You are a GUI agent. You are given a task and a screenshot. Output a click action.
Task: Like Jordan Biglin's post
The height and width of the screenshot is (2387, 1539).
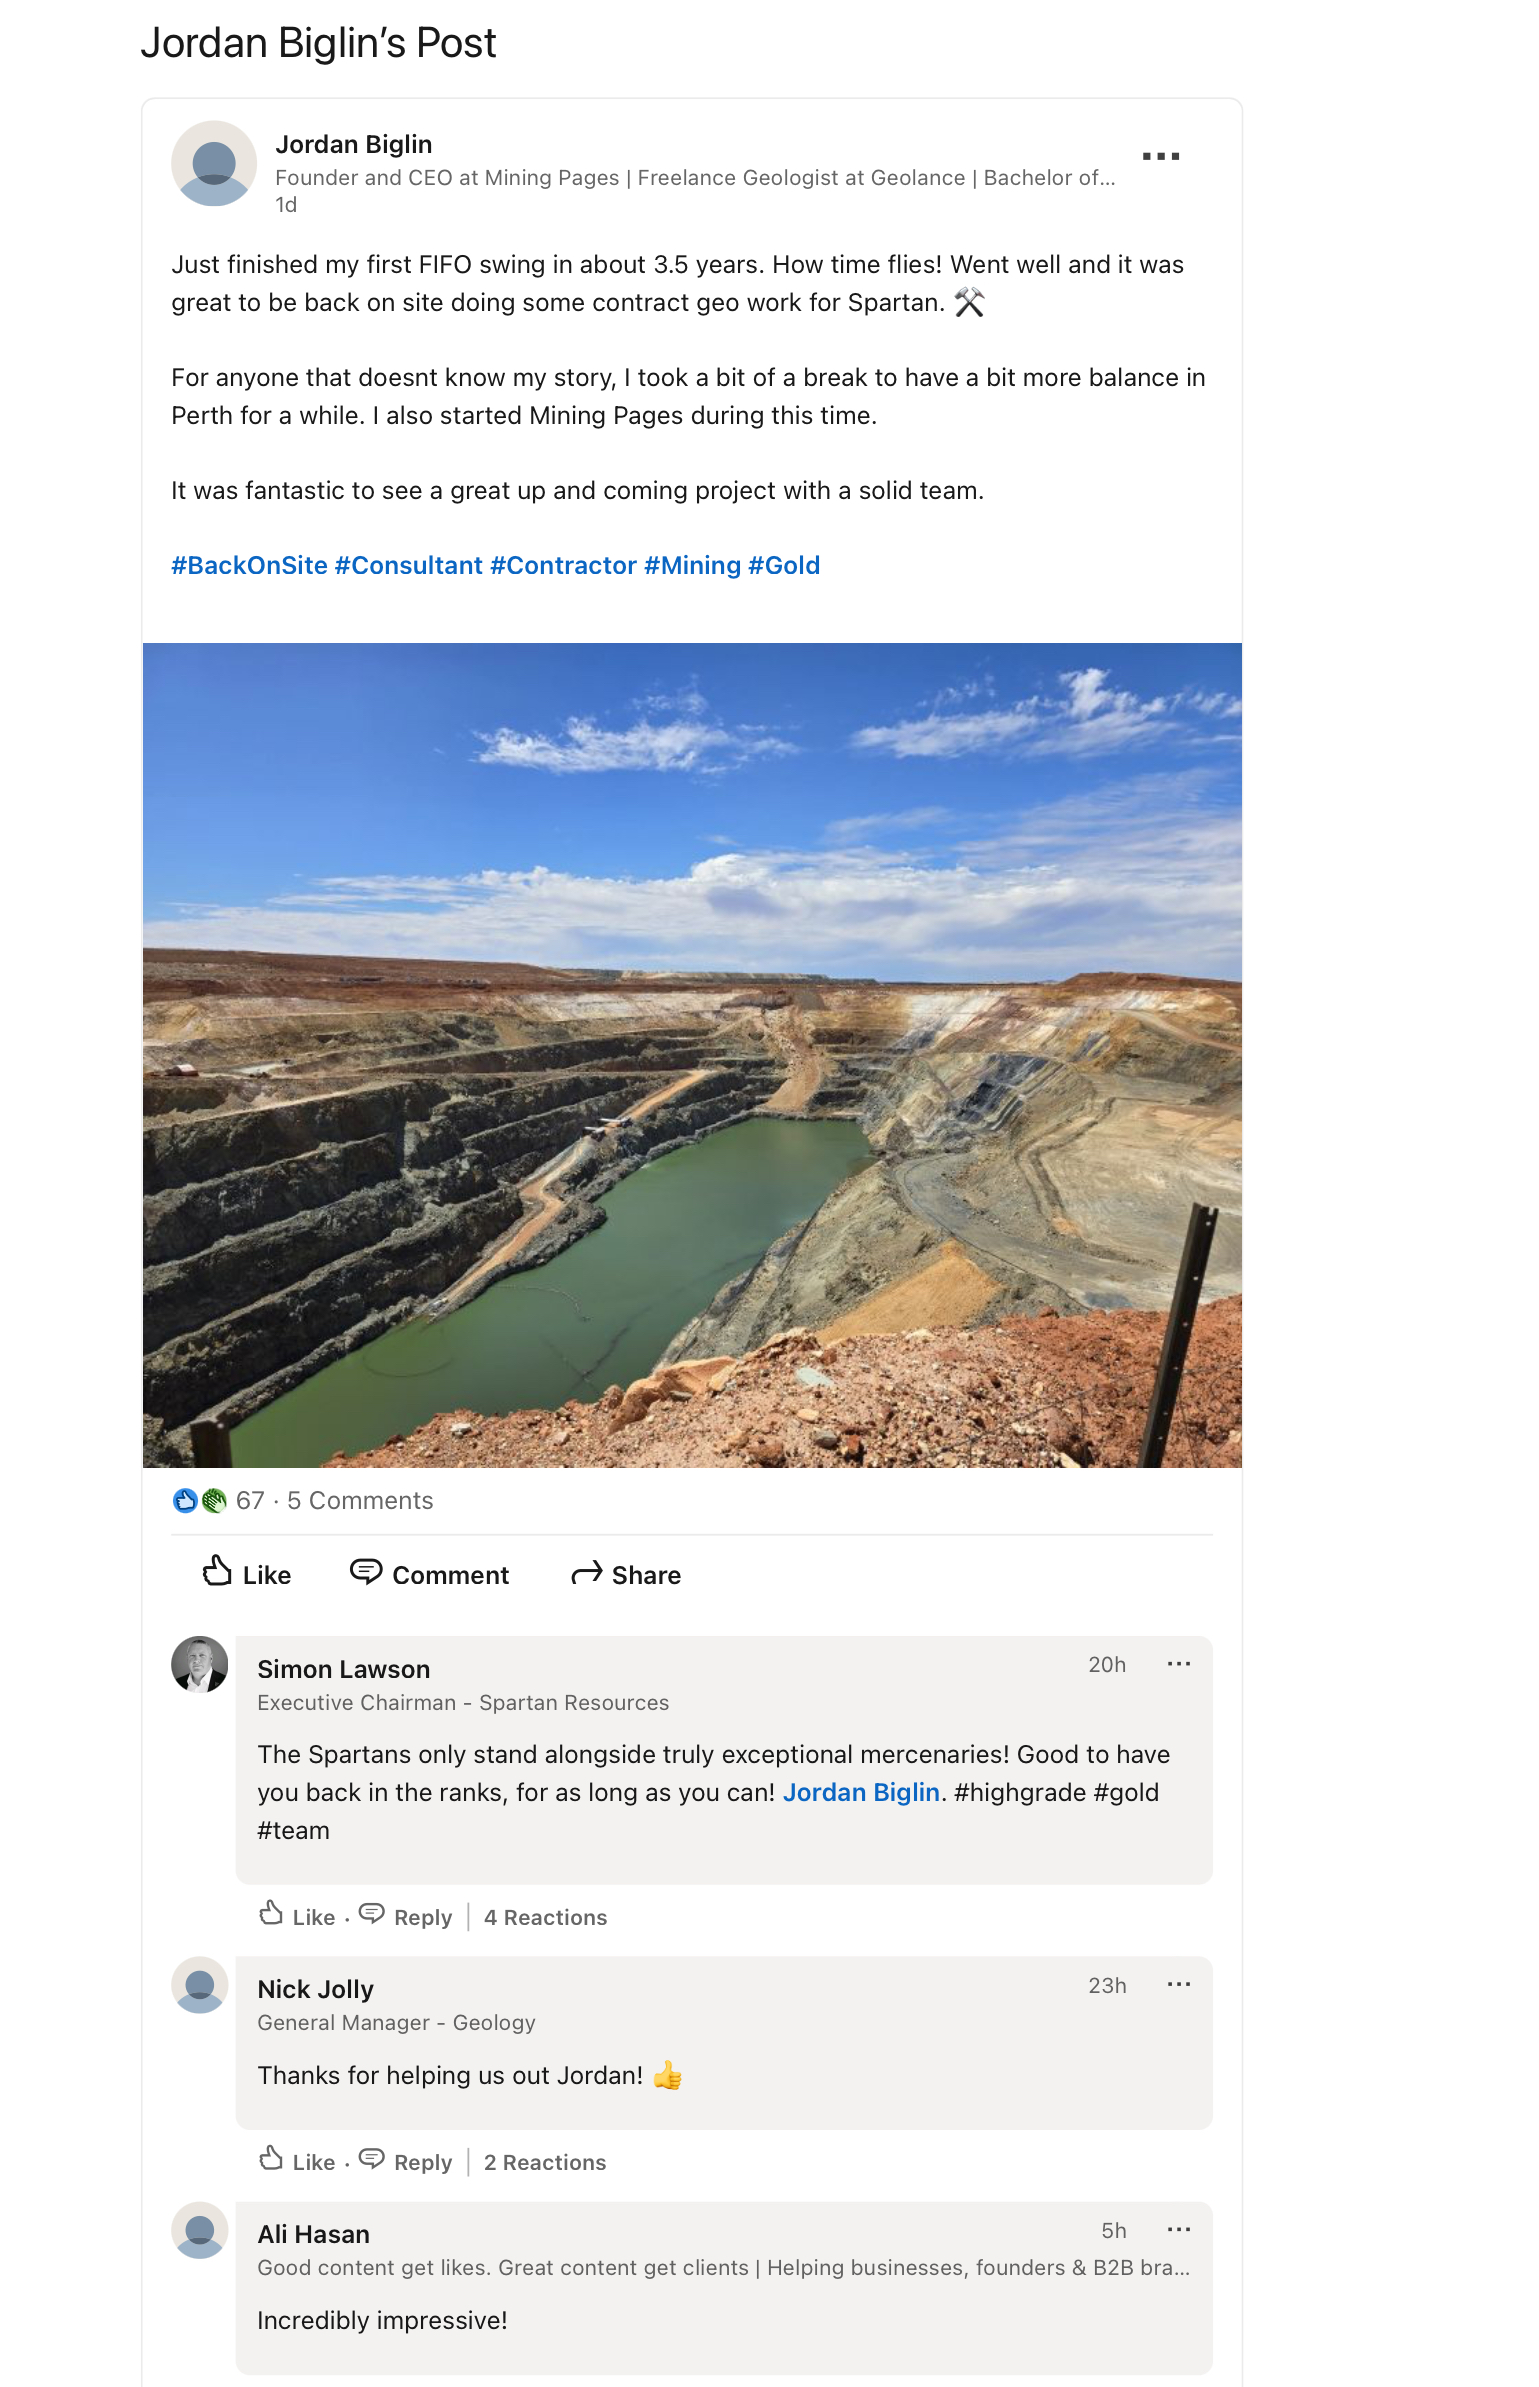click(x=246, y=1574)
